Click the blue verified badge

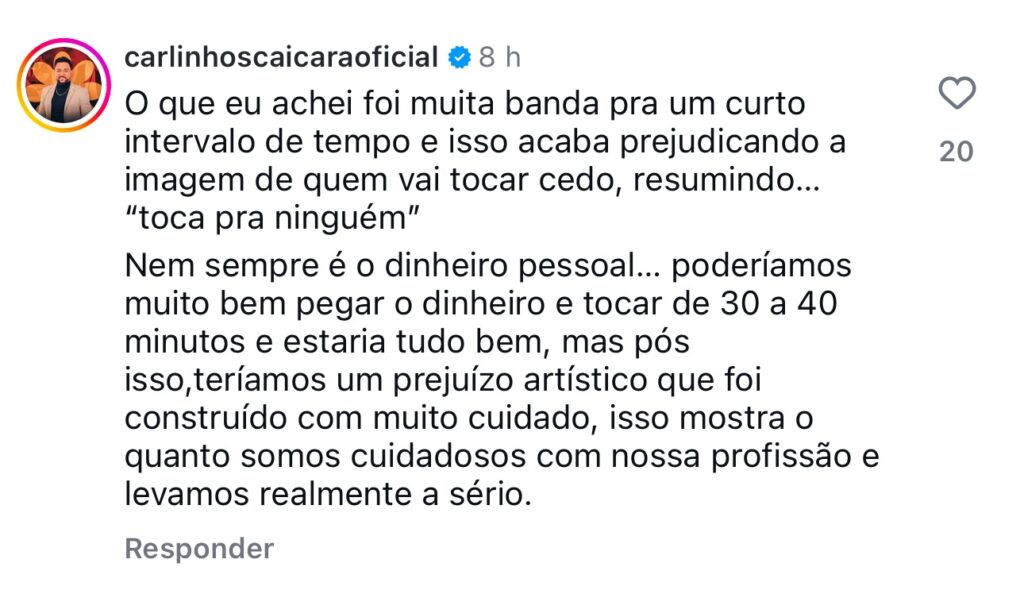[x=459, y=57]
